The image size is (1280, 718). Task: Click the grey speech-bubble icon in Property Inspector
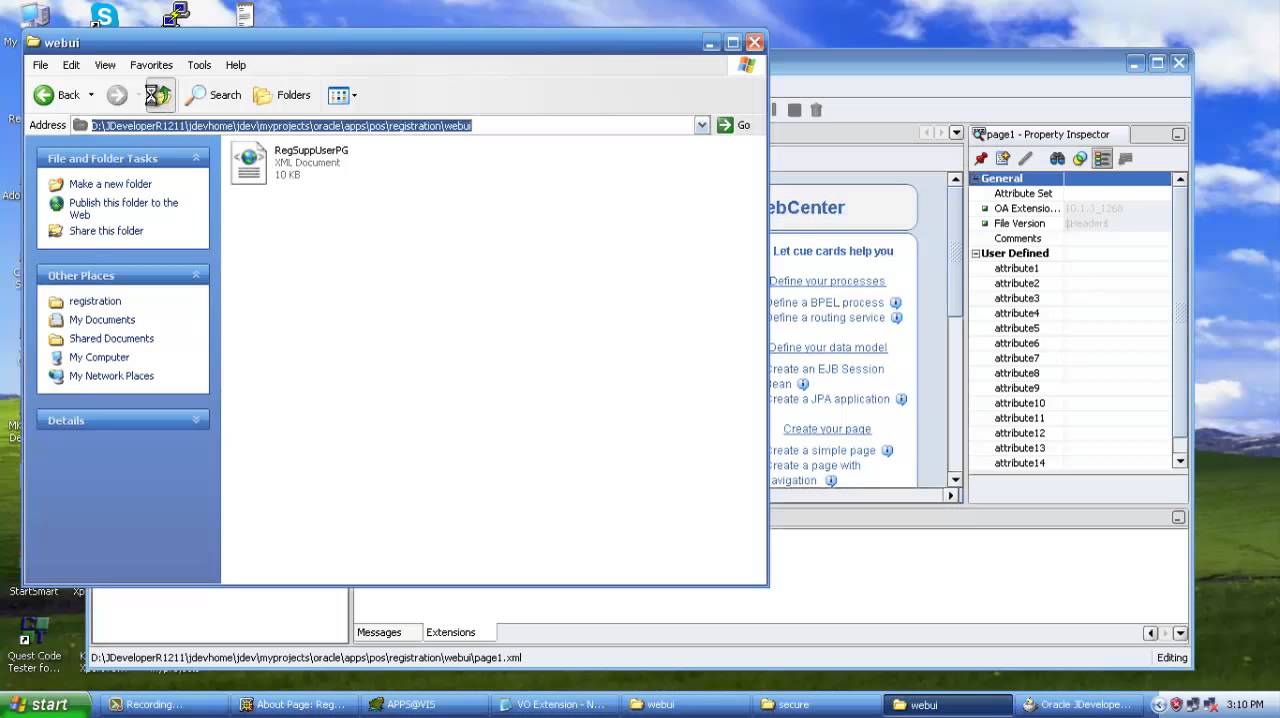(1125, 159)
